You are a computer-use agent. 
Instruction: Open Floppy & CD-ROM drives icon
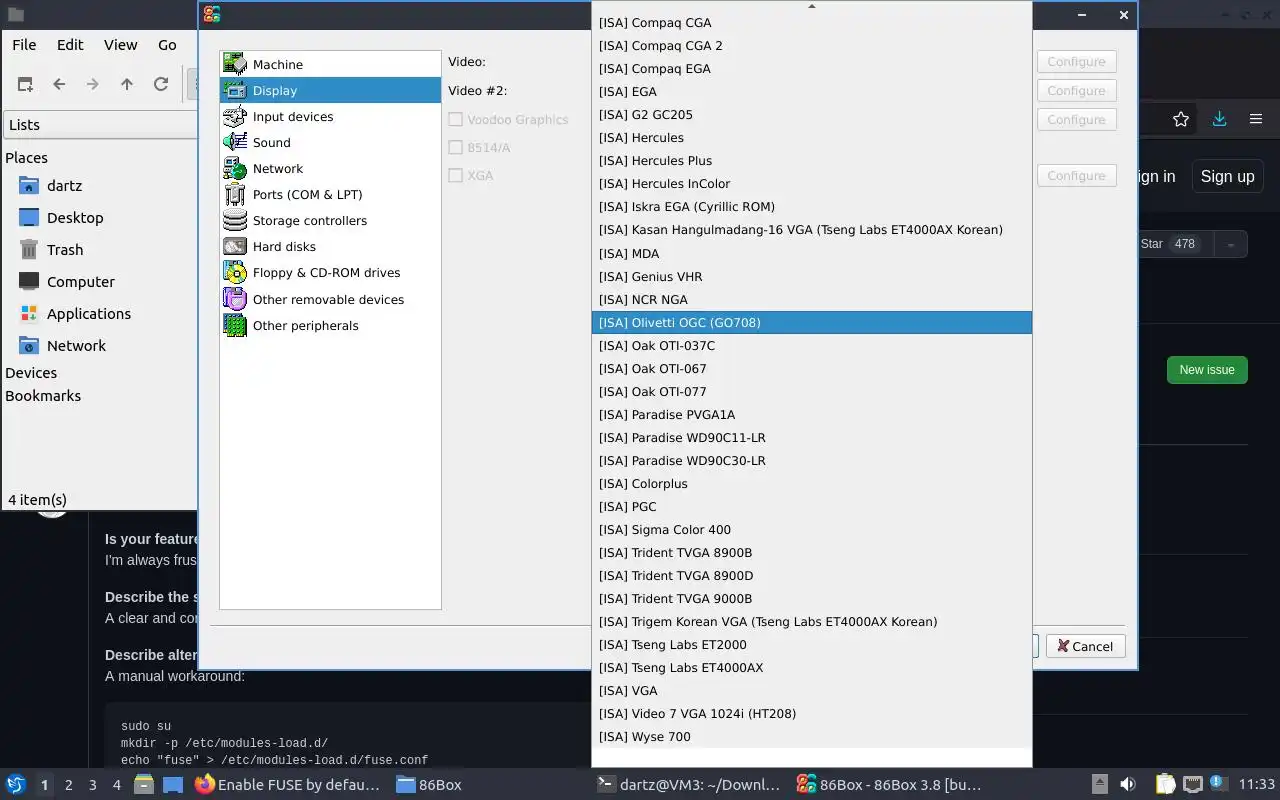[235, 272]
